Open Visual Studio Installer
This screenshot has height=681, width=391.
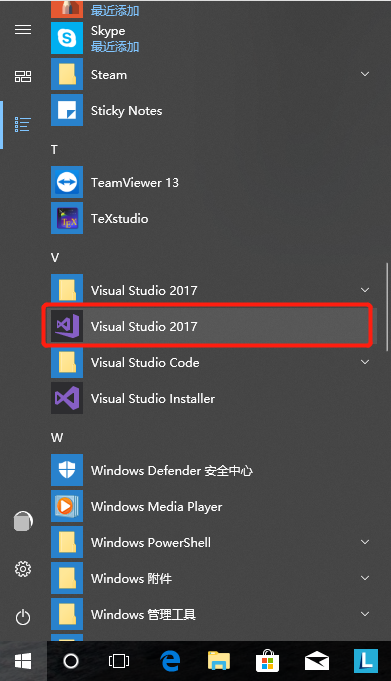207,398
